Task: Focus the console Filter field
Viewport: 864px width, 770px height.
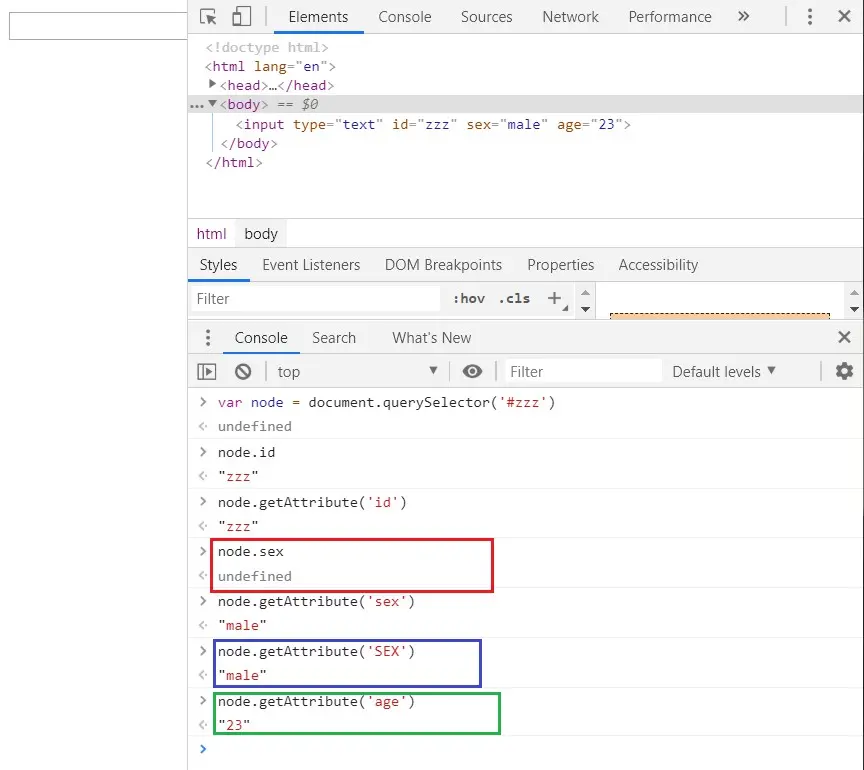Action: pyautogui.click(x=583, y=371)
